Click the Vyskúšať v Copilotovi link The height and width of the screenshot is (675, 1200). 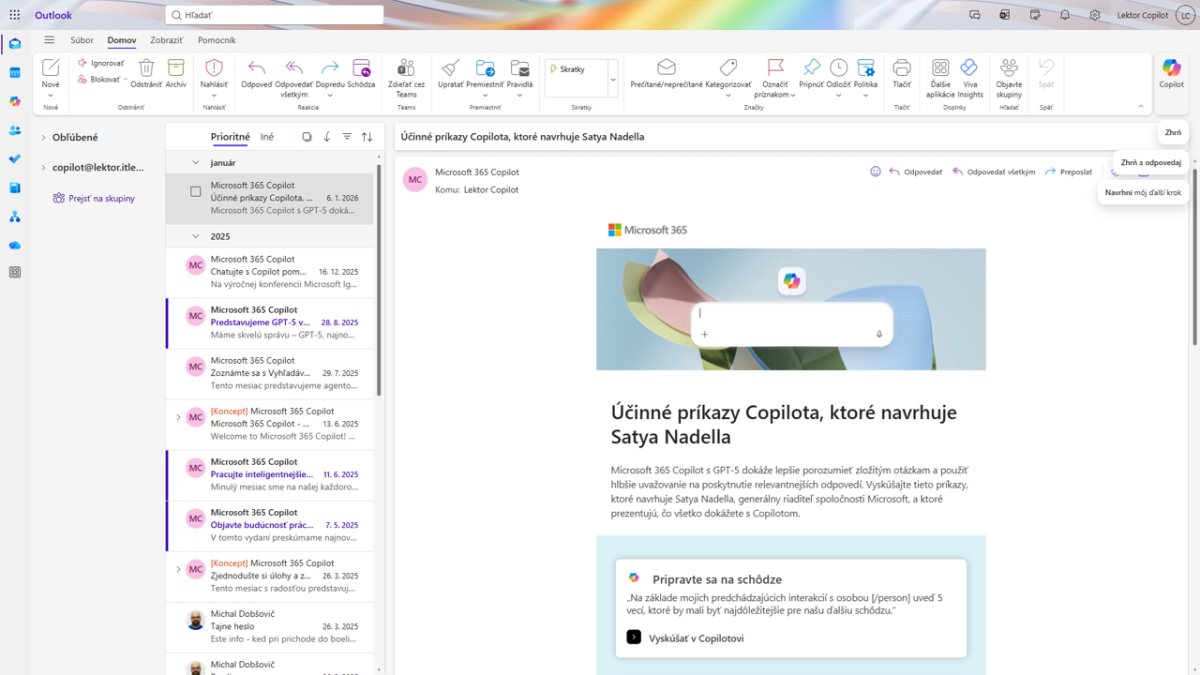(695, 638)
